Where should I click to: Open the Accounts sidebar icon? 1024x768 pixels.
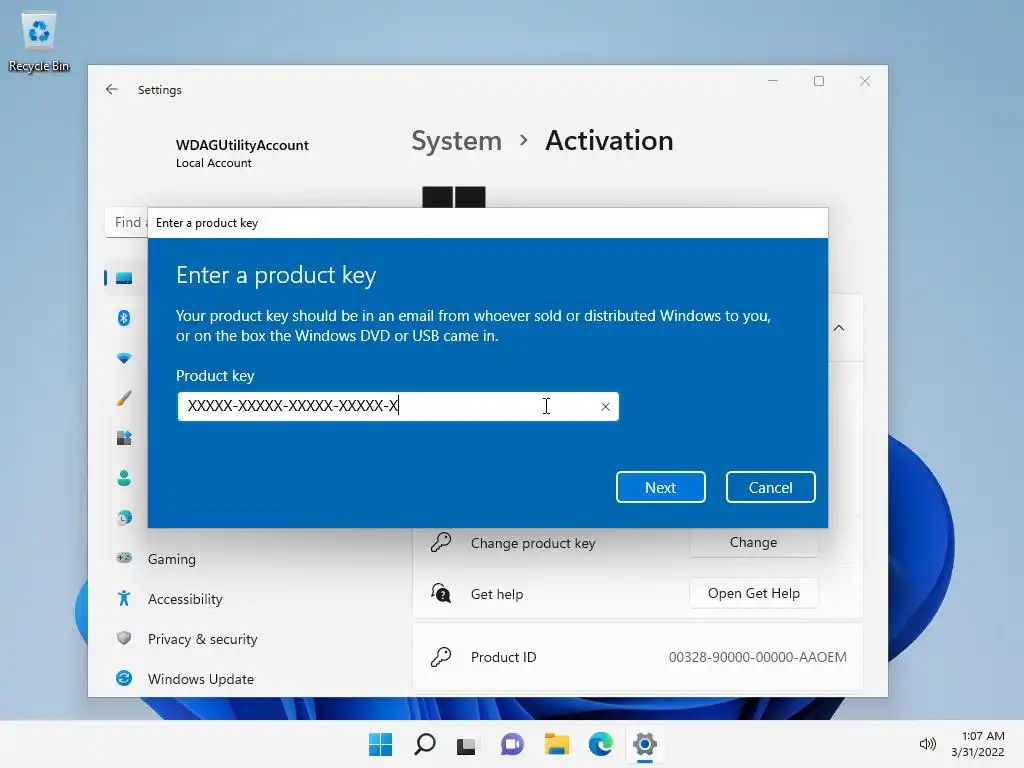pos(123,478)
